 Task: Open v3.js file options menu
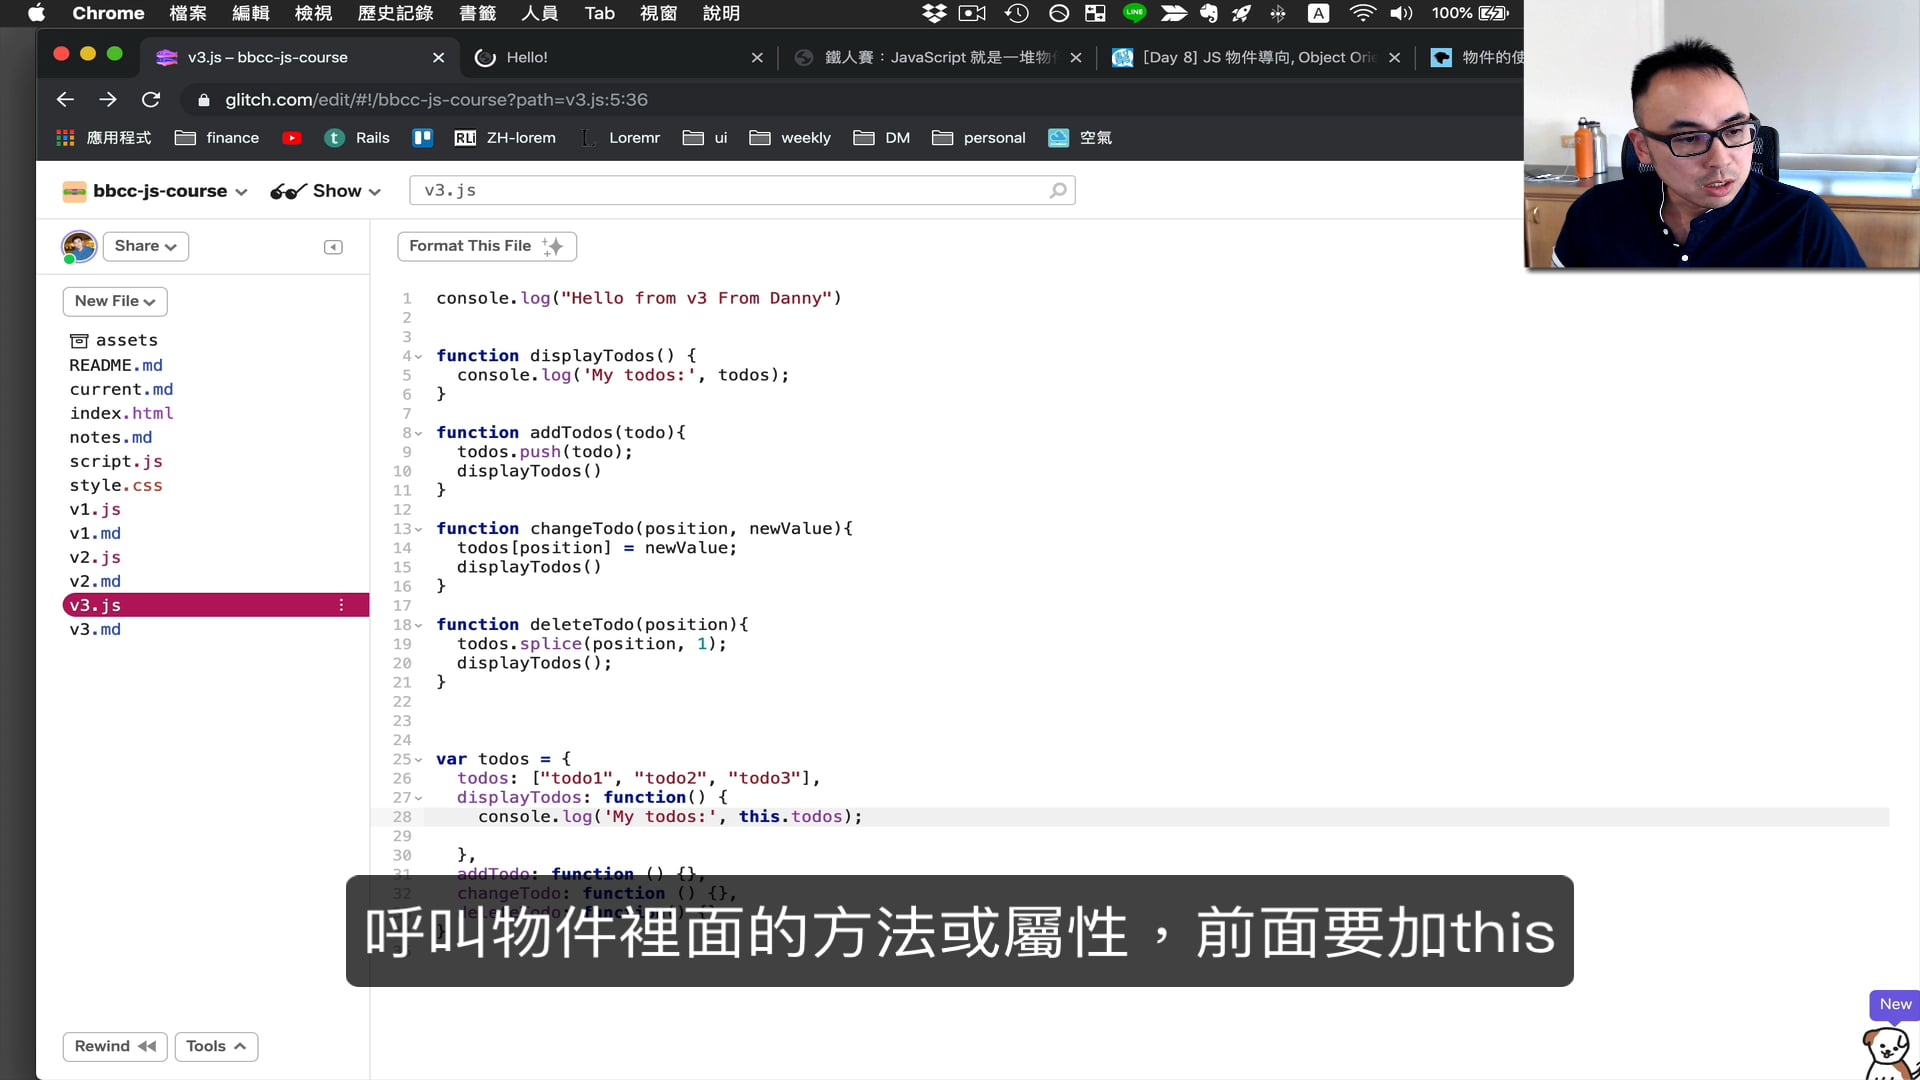point(341,605)
